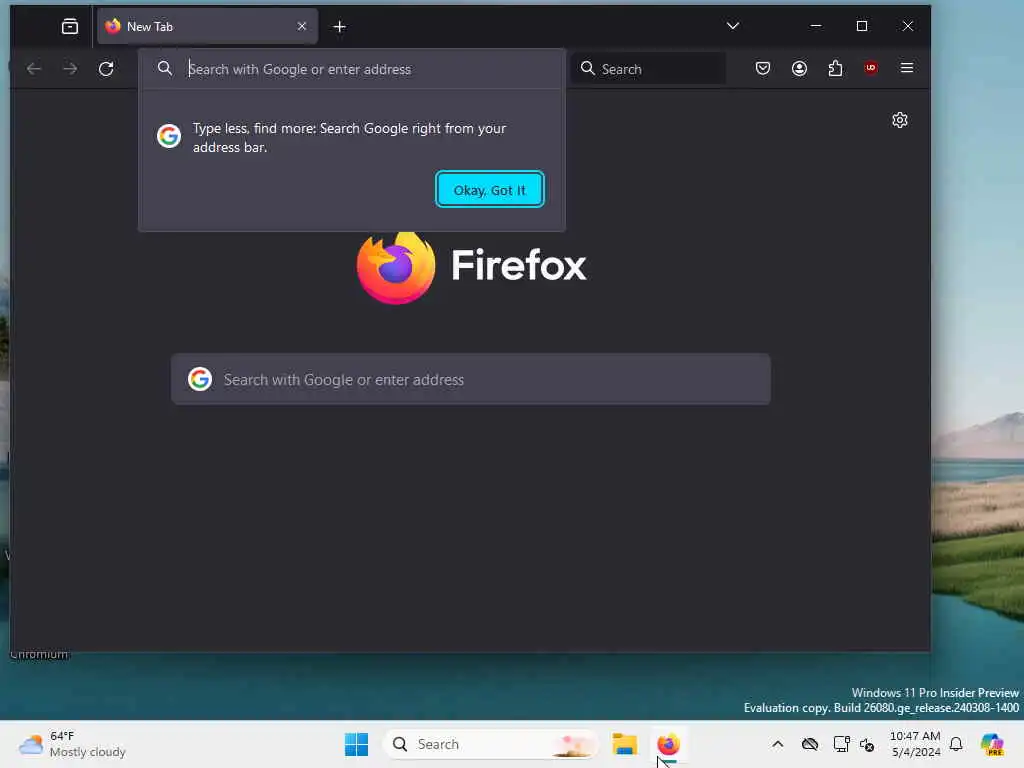Open the Windows Start menu

[356, 744]
